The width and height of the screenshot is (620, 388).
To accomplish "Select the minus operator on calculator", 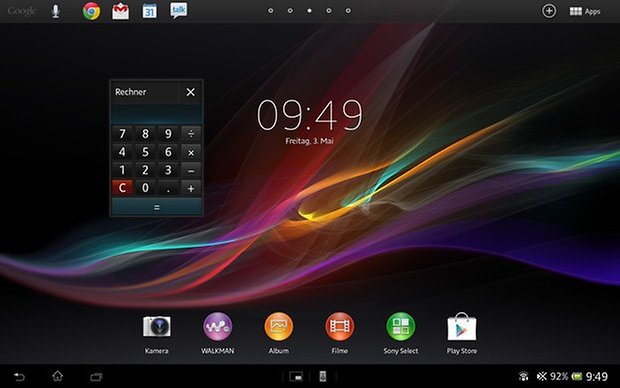I will pos(191,170).
